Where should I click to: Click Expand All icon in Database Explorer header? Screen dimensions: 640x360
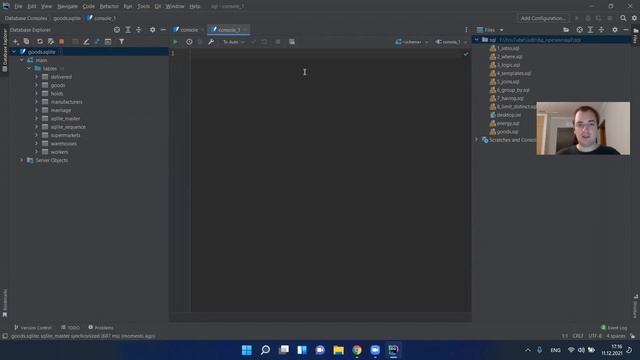[x=128, y=30]
